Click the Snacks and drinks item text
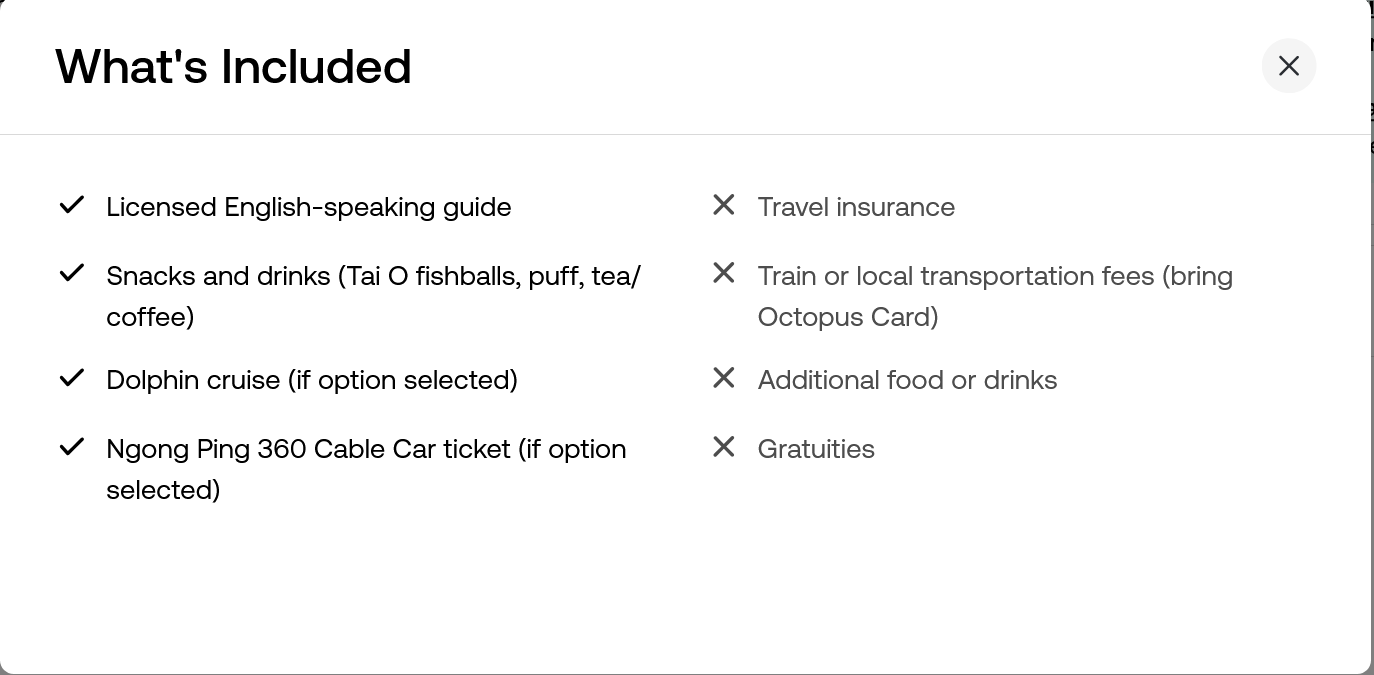 [x=373, y=296]
